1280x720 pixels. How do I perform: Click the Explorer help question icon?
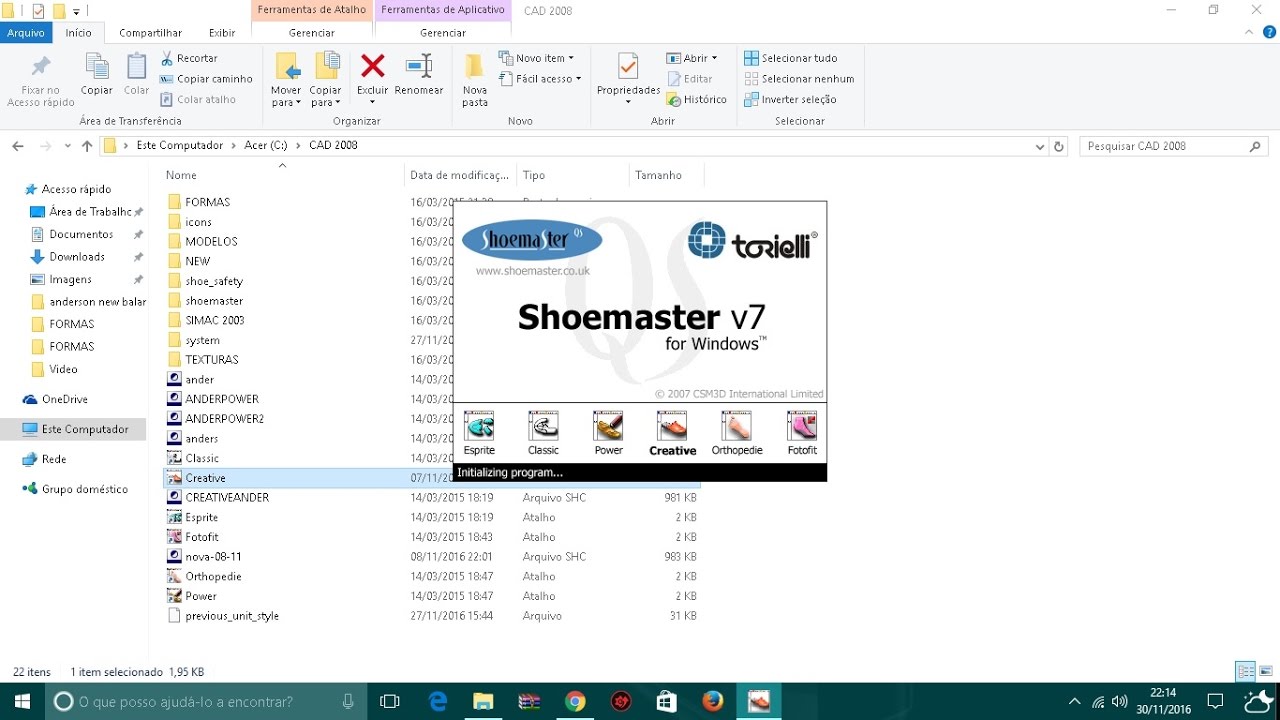[x=1269, y=32]
